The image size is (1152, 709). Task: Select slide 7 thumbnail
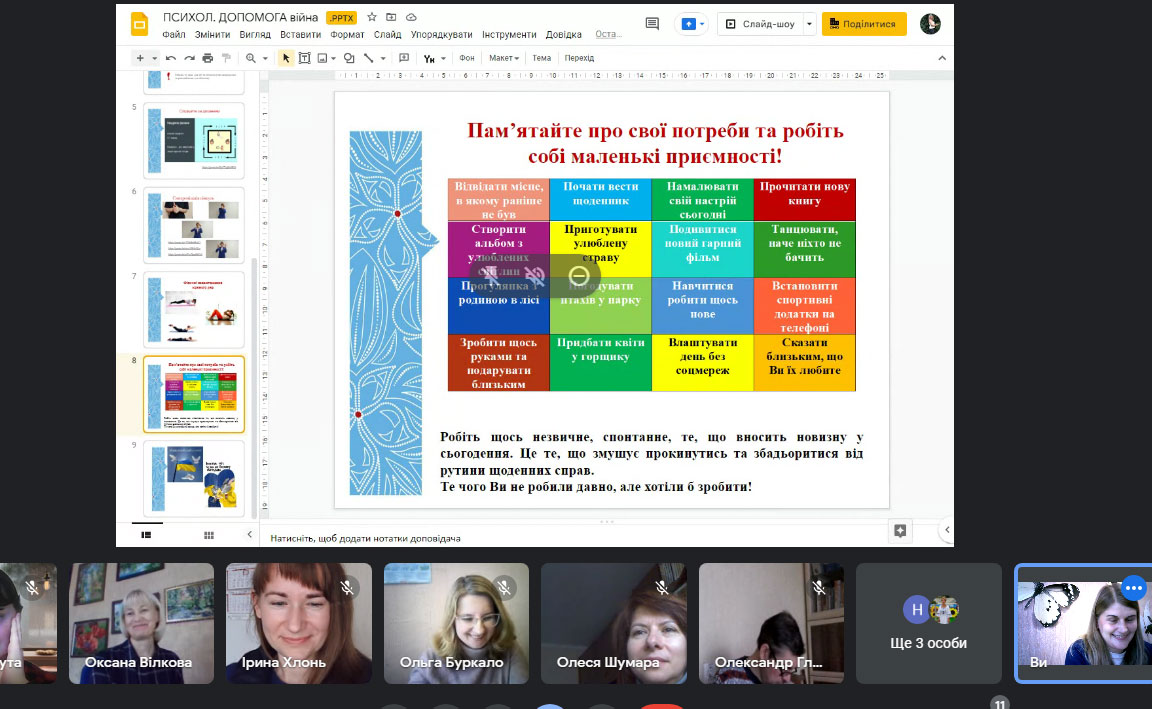(x=194, y=310)
